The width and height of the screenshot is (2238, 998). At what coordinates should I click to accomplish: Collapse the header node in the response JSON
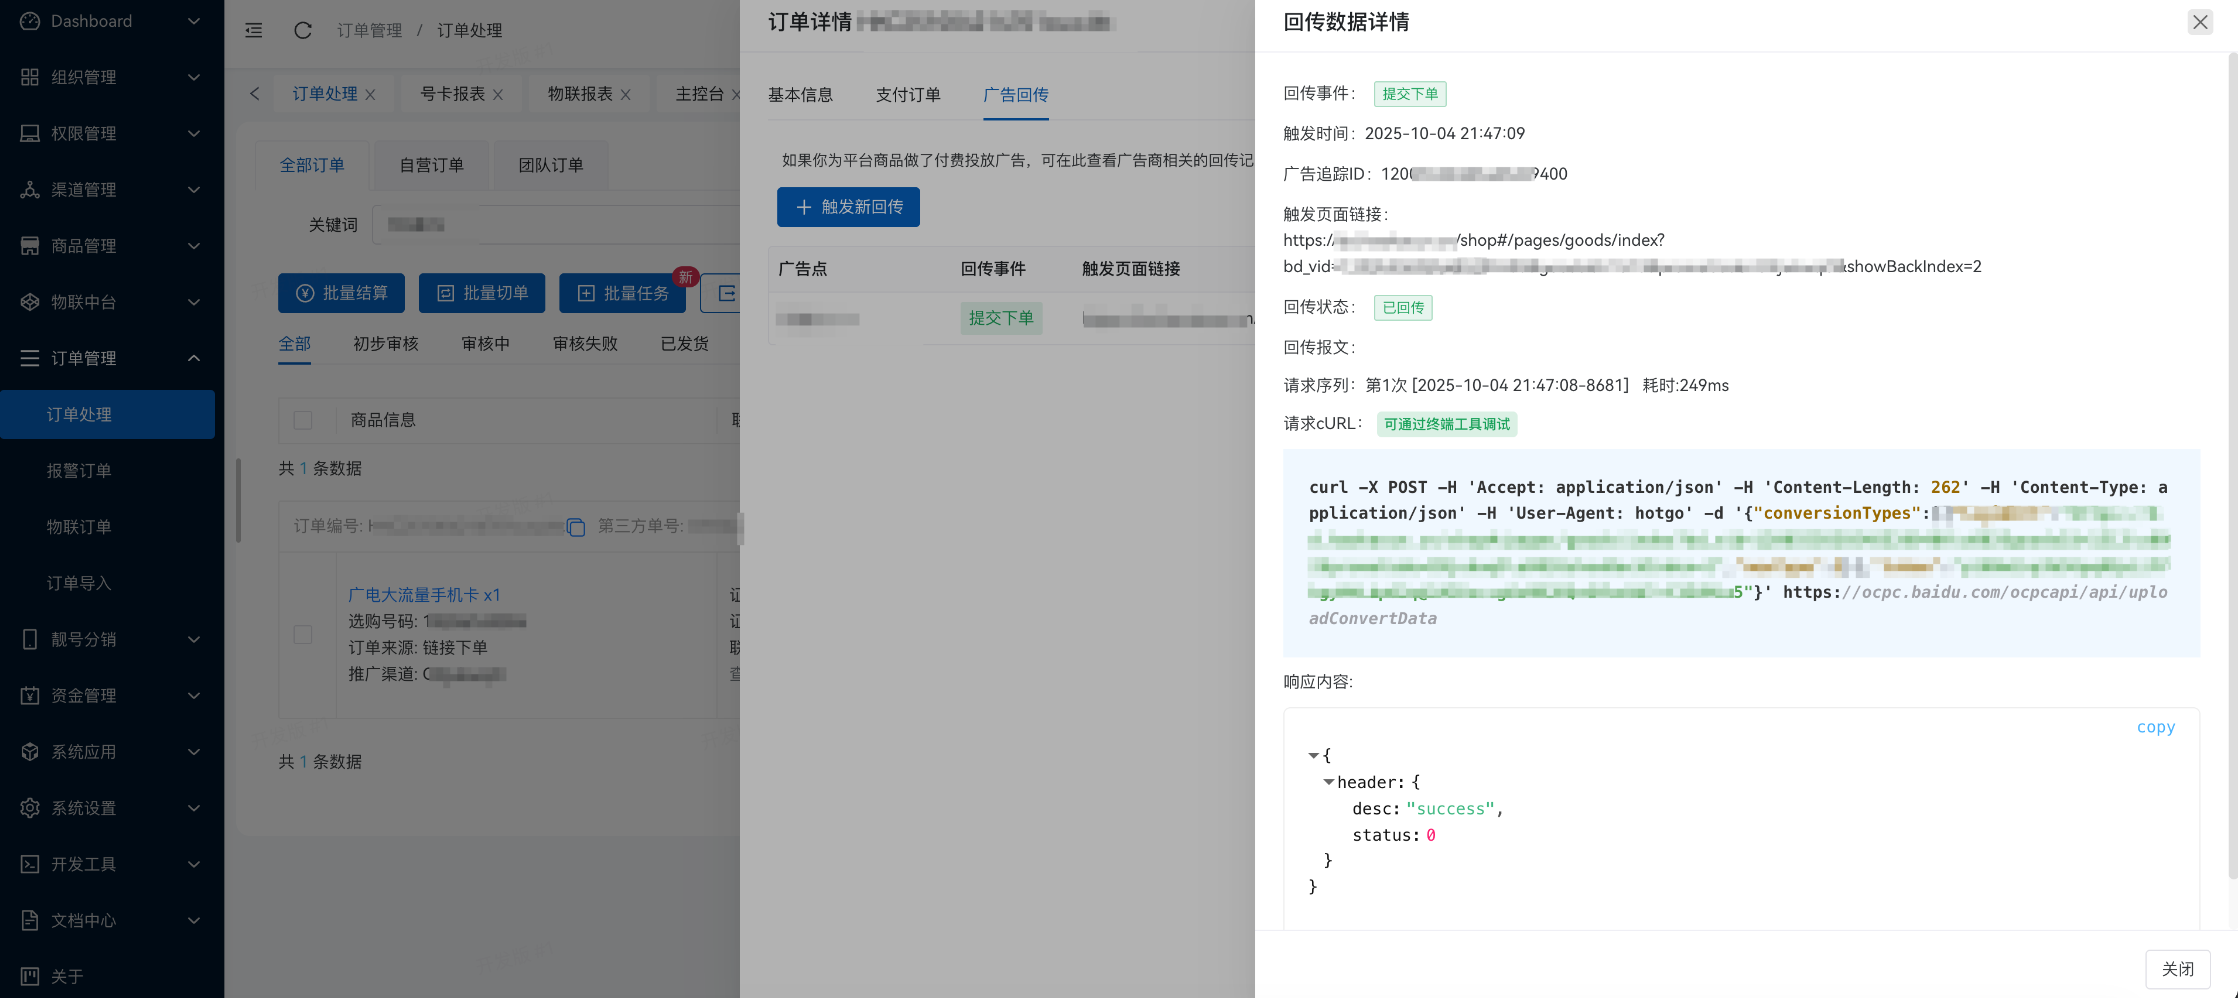[1329, 782]
